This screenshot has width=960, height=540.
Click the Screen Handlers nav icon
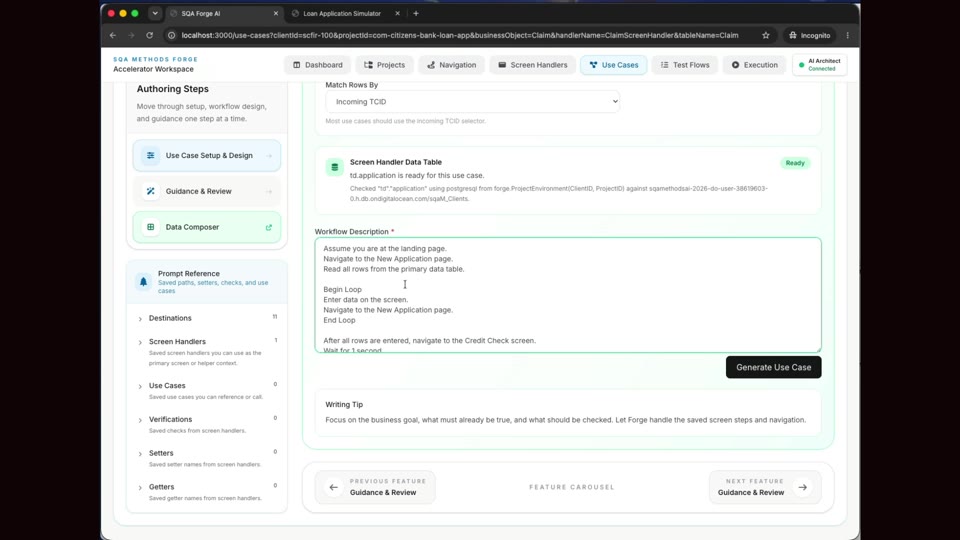point(502,65)
